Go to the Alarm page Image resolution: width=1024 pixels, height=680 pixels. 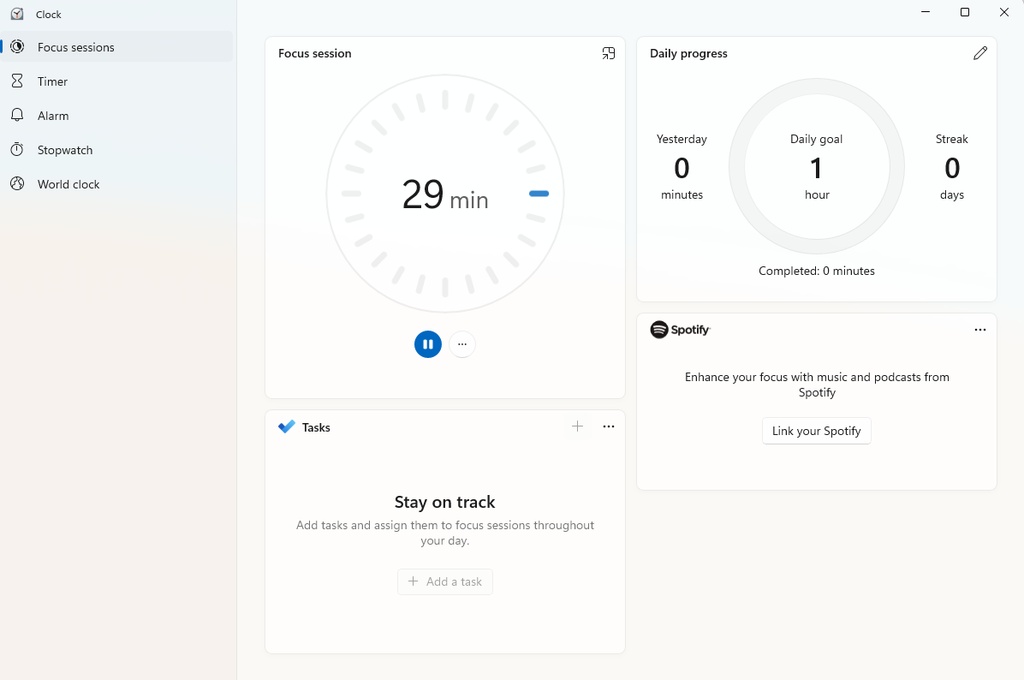pyautogui.click(x=118, y=116)
